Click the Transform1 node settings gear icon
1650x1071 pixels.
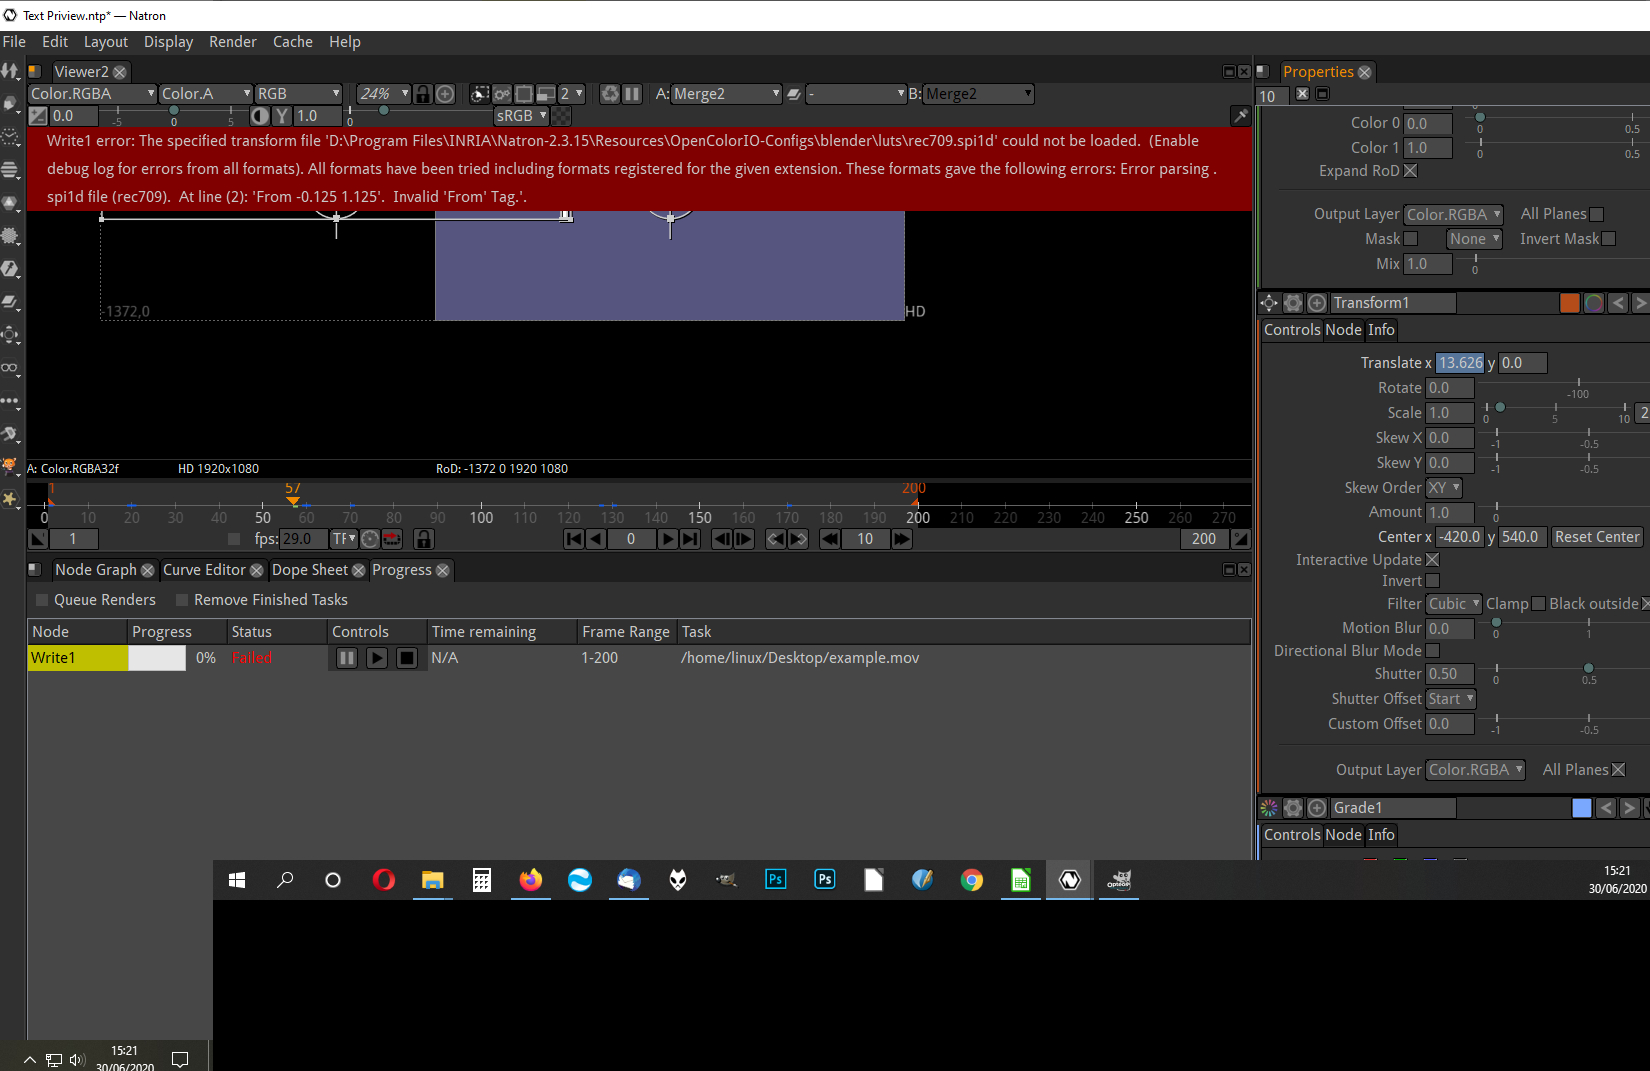(1293, 303)
